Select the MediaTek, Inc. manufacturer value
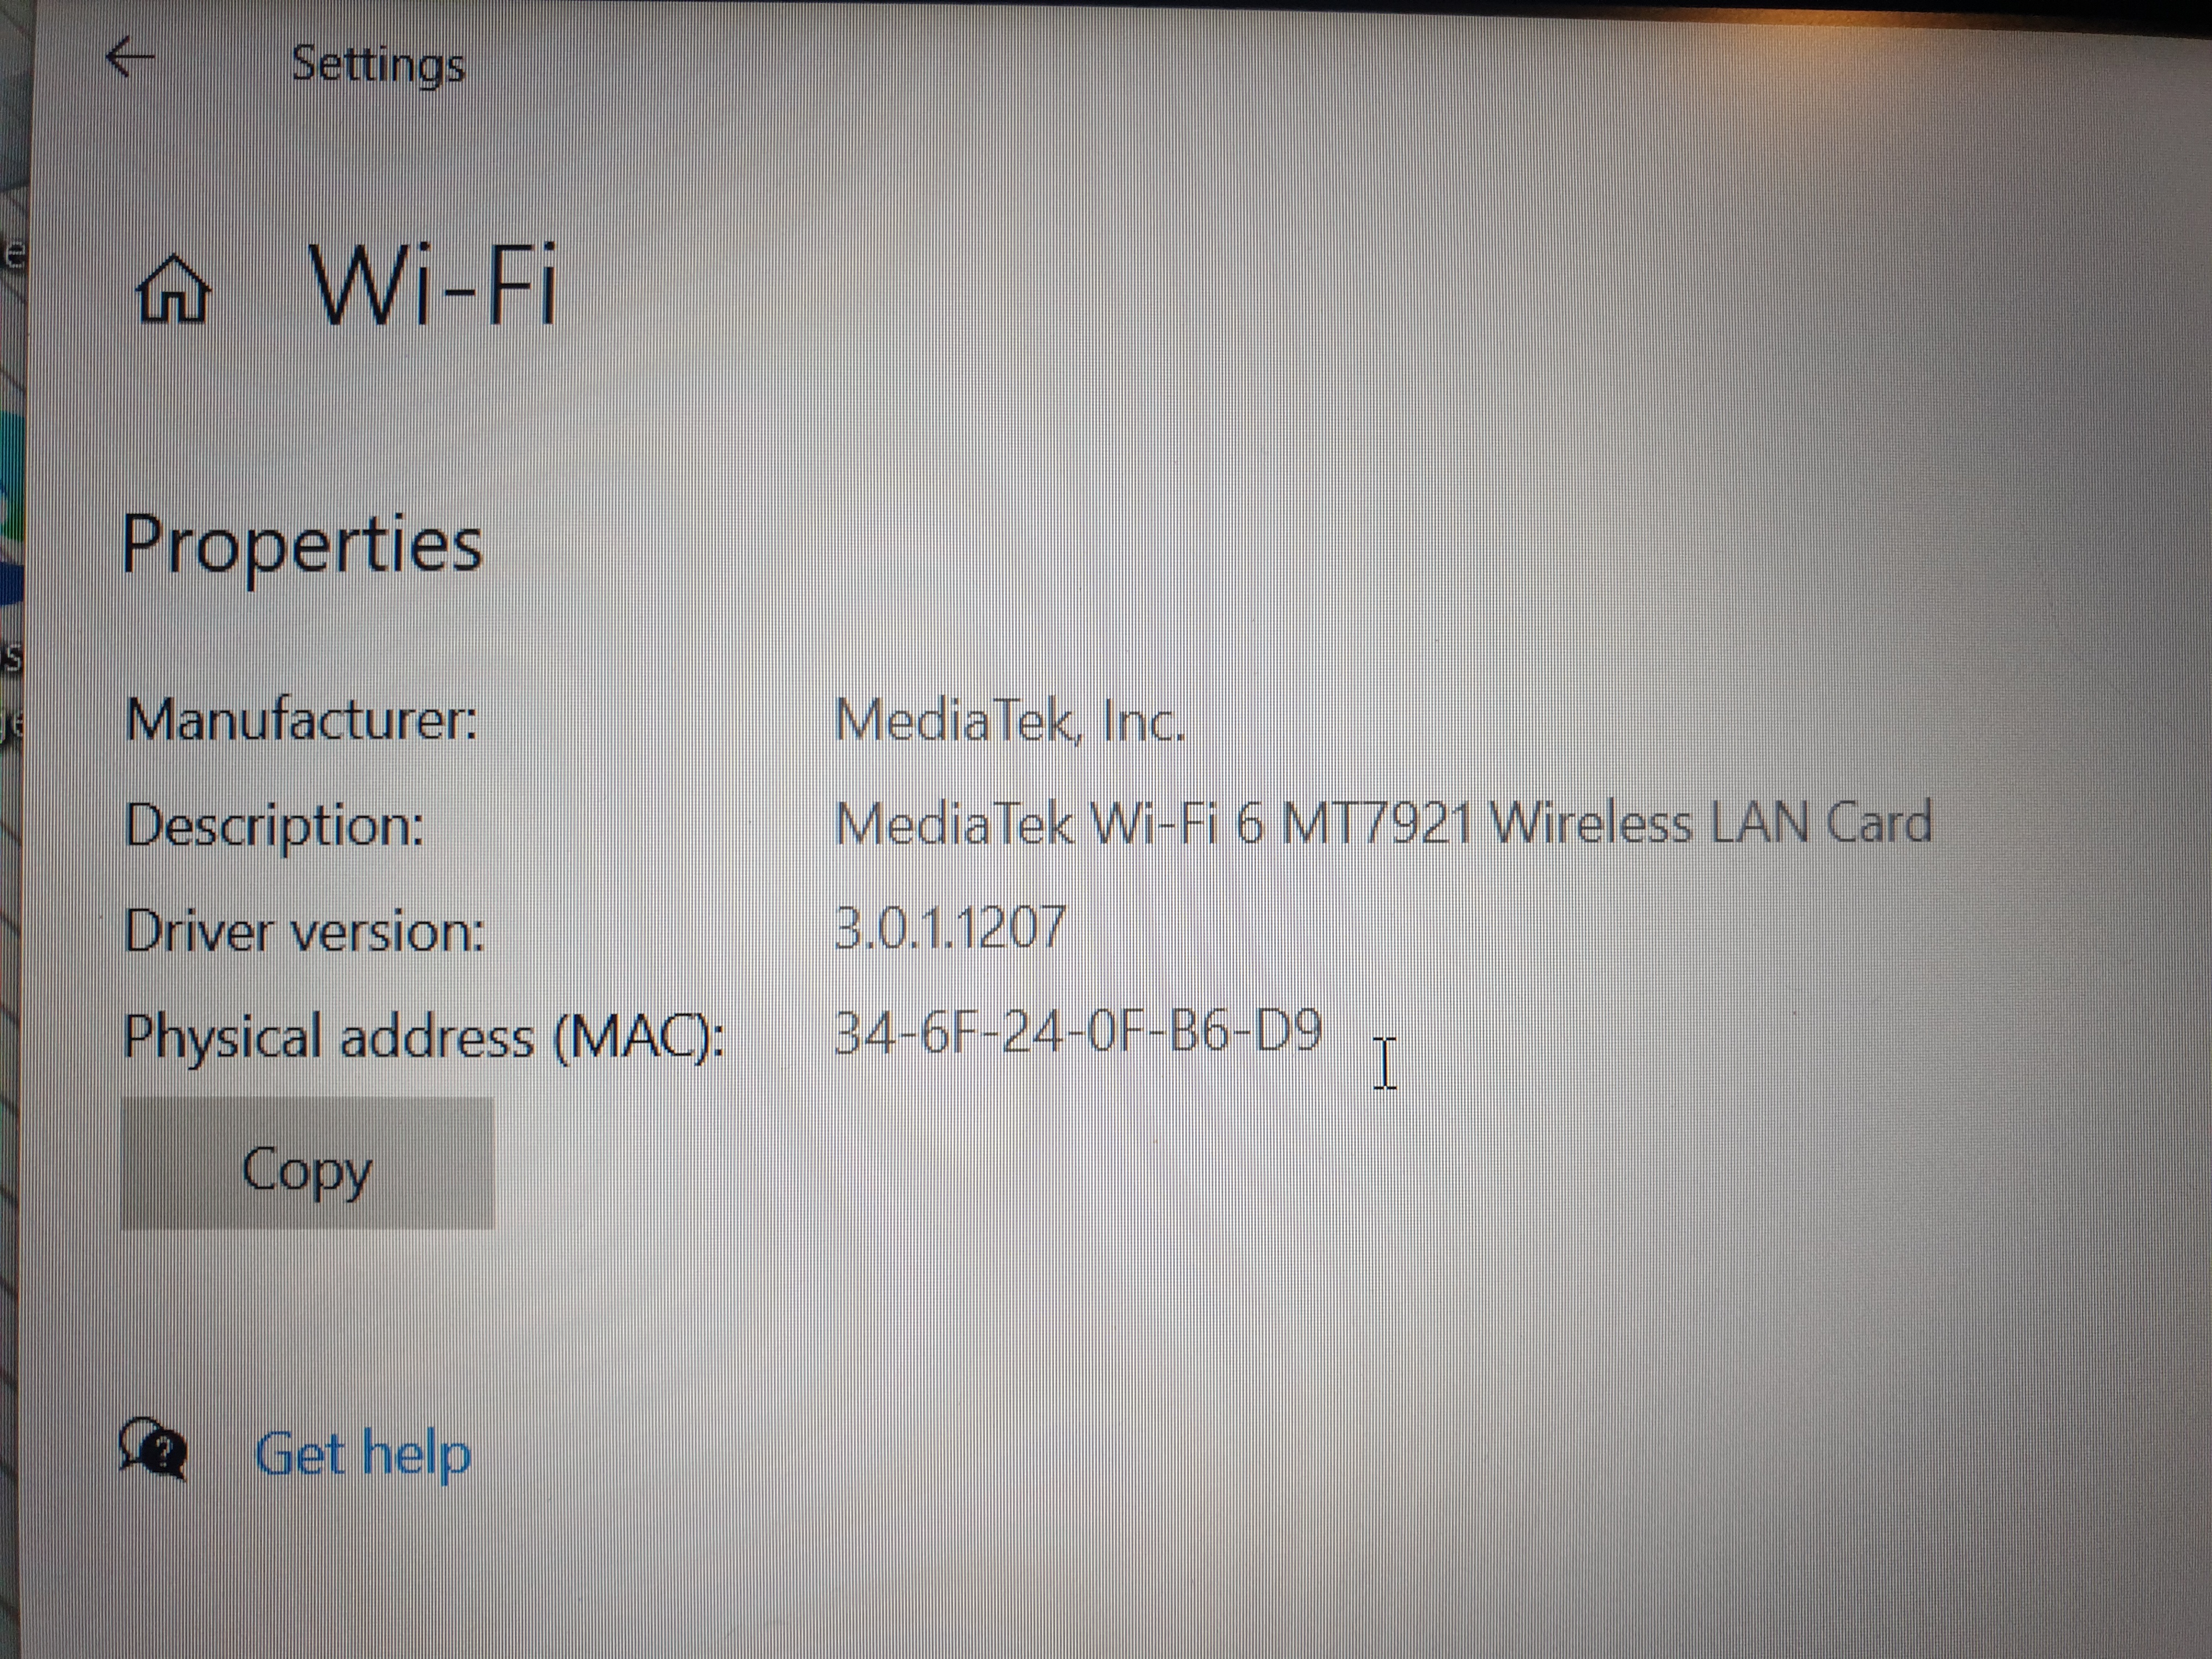Viewport: 2212px width, 1659px height. click(1009, 721)
